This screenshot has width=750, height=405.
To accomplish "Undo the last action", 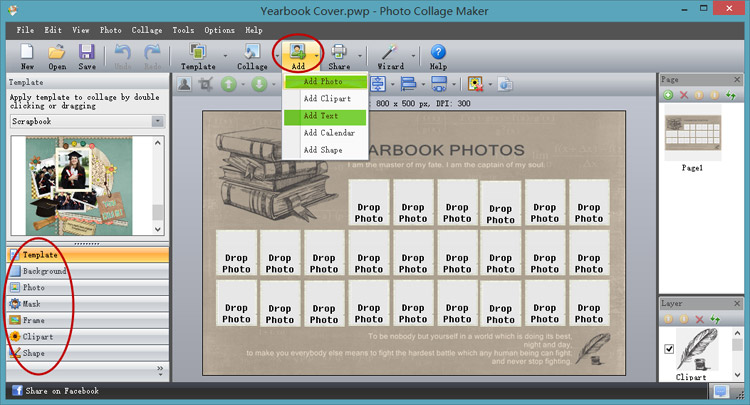I will click(x=123, y=56).
